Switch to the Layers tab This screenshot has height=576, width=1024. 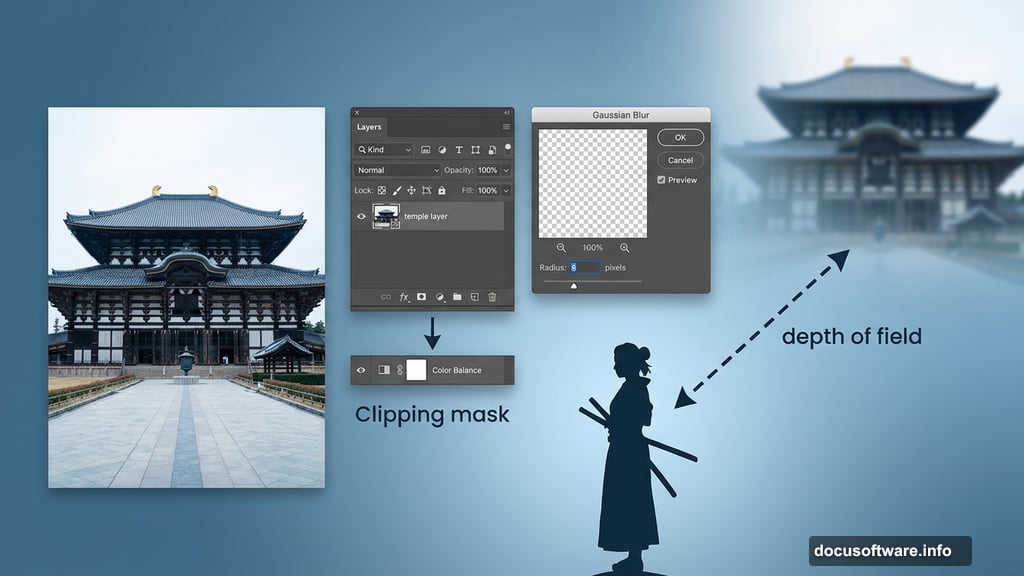(368, 126)
